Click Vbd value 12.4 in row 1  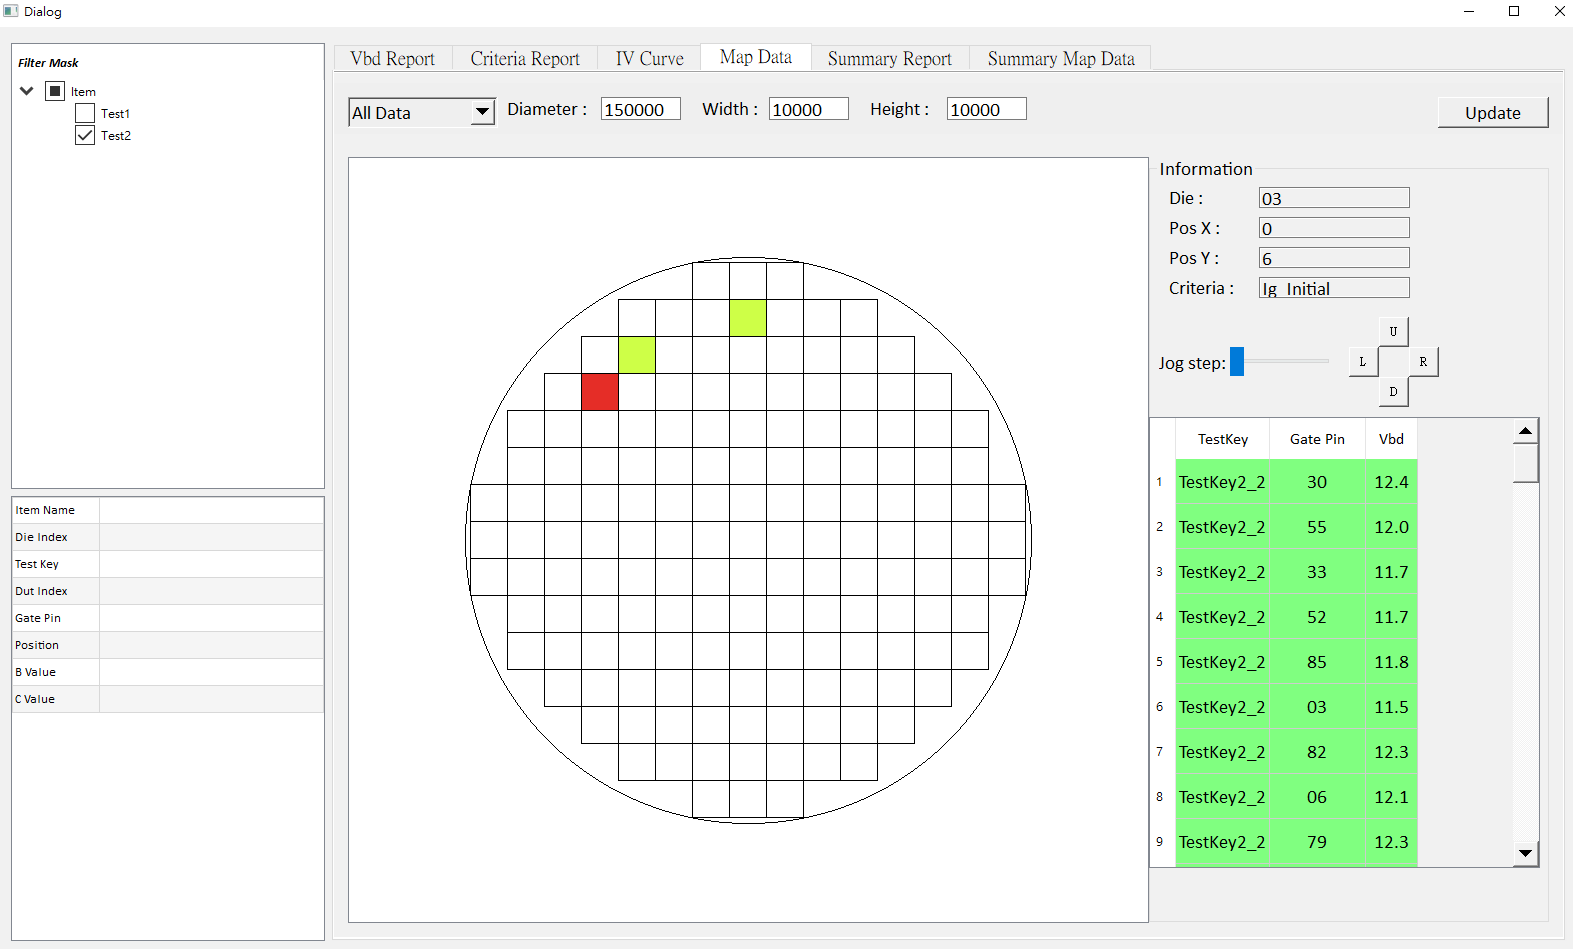pos(1391,482)
